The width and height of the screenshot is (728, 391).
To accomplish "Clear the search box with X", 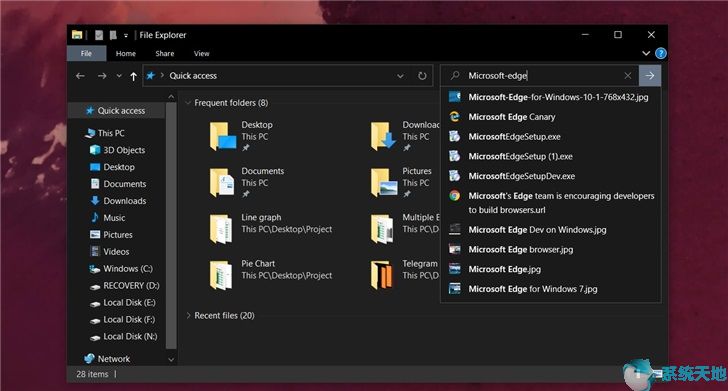I will (628, 76).
